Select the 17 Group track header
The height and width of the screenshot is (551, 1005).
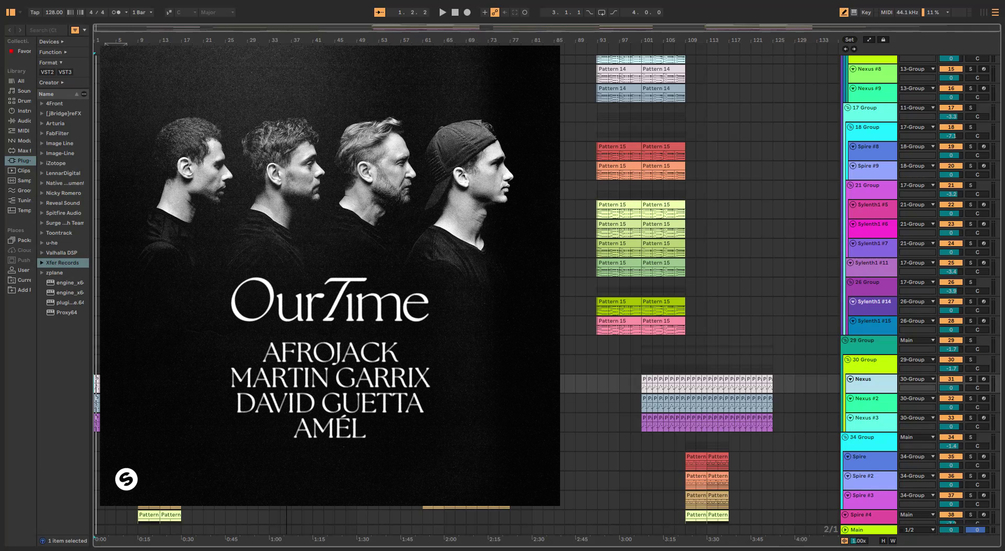(870, 111)
